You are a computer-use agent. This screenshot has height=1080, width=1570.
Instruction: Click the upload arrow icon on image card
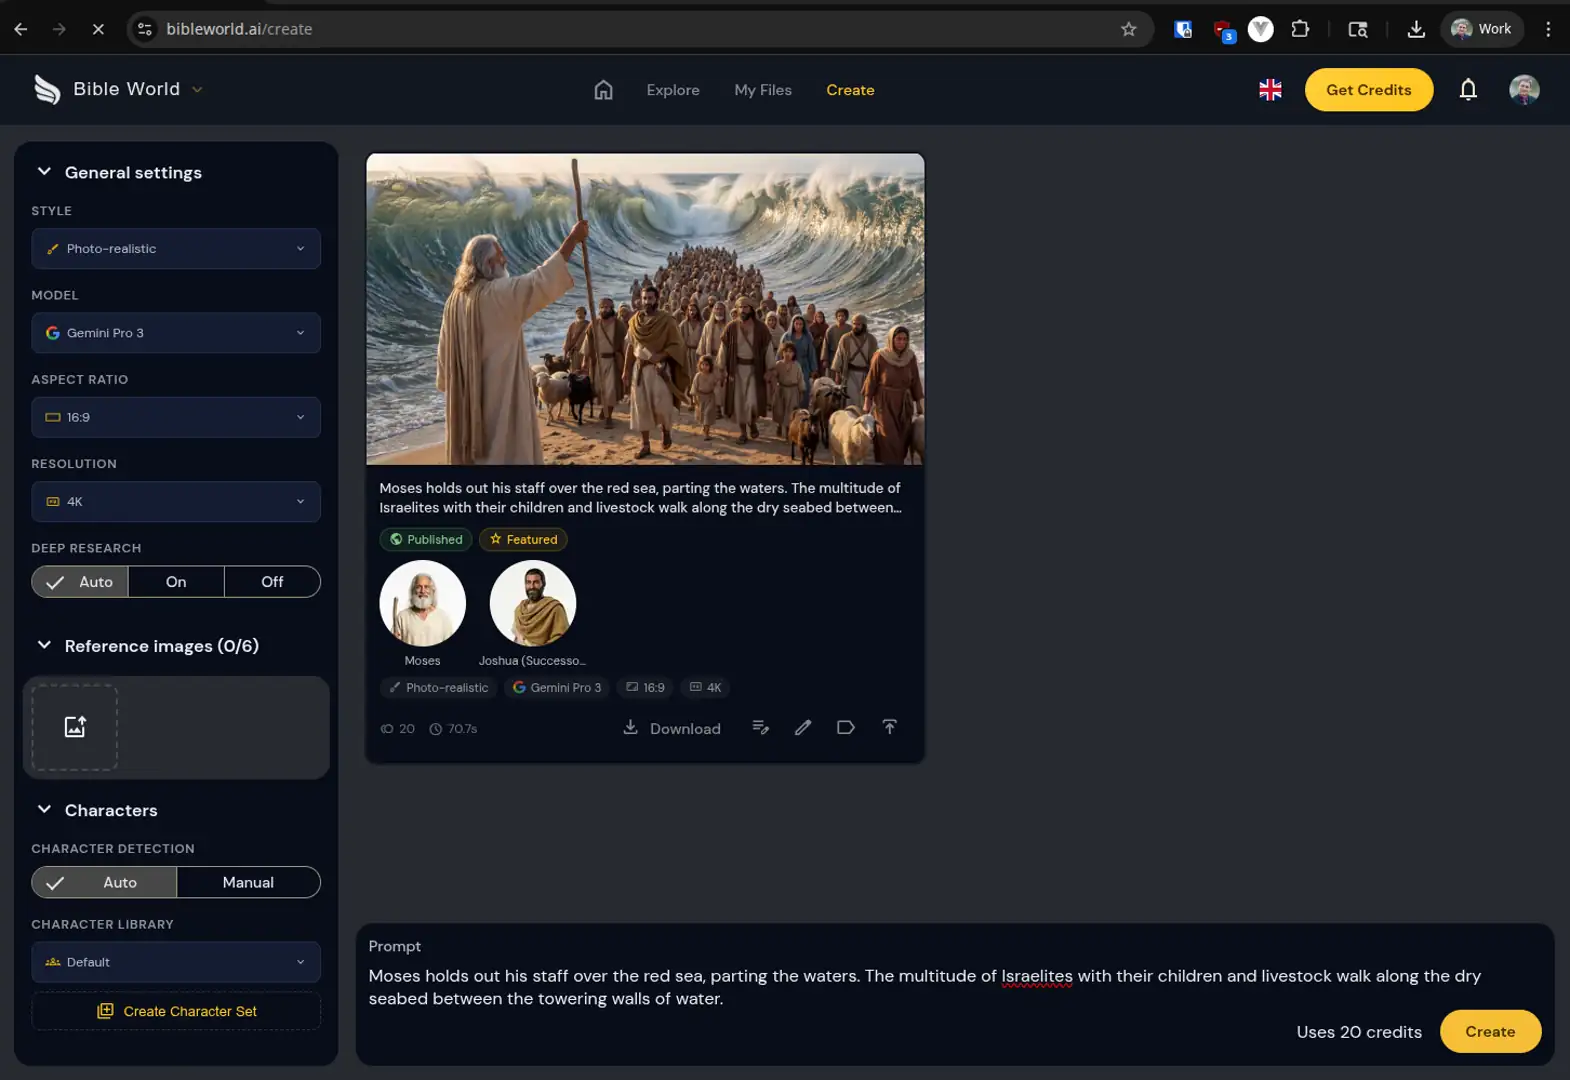coord(889,728)
